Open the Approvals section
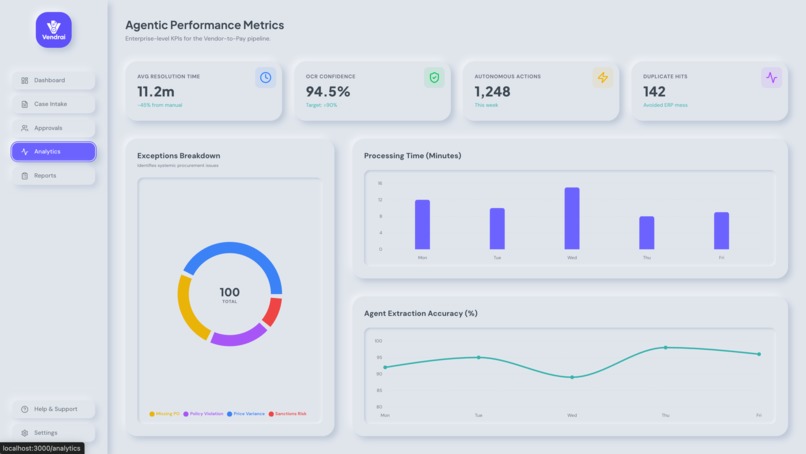 click(x=53, y=128)
